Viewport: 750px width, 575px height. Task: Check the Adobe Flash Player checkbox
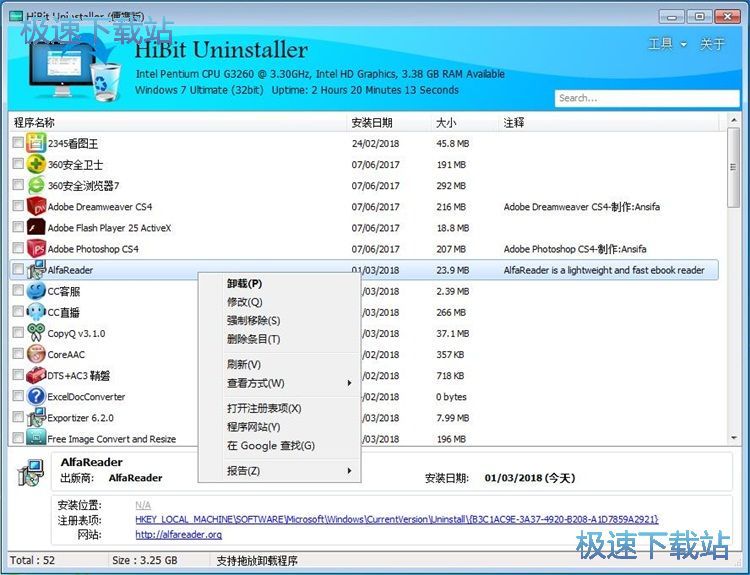pos(18,227)
